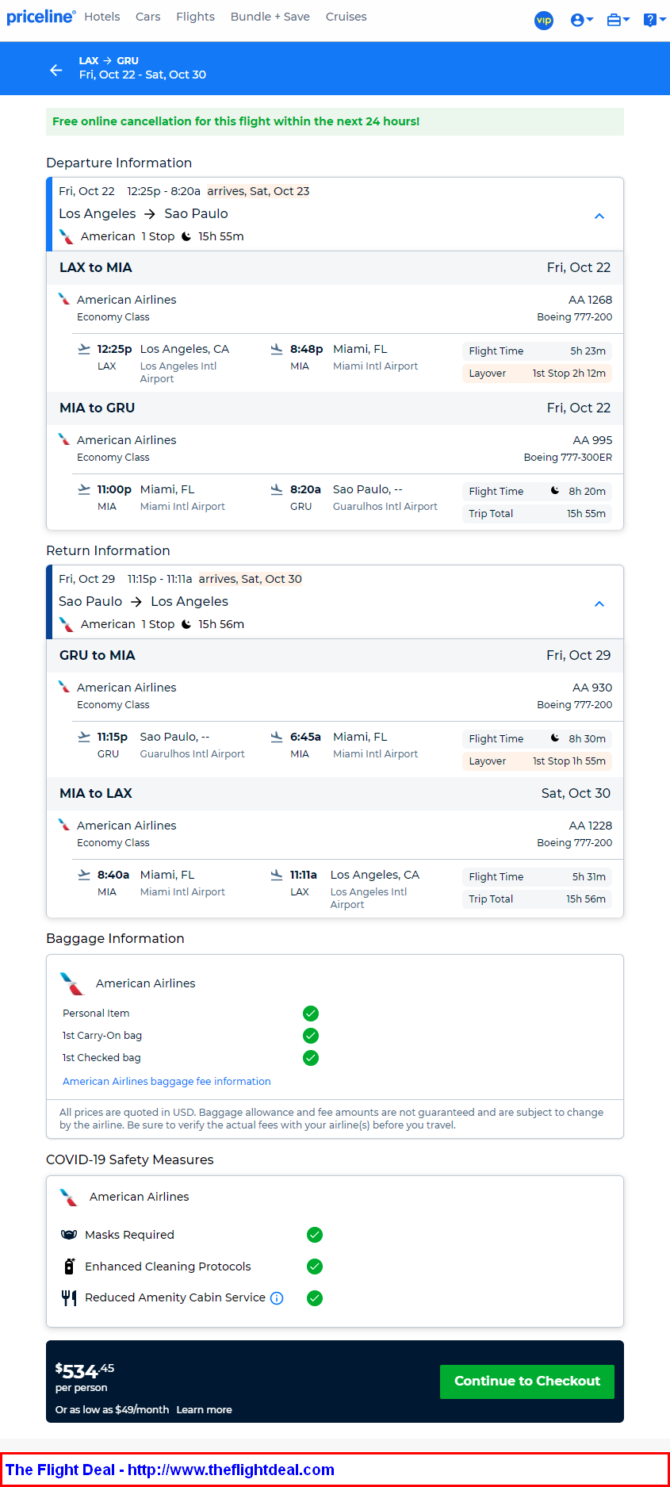Open the My Trips briefcase dropdown
Screen dimensions: 670x1487
618,20
